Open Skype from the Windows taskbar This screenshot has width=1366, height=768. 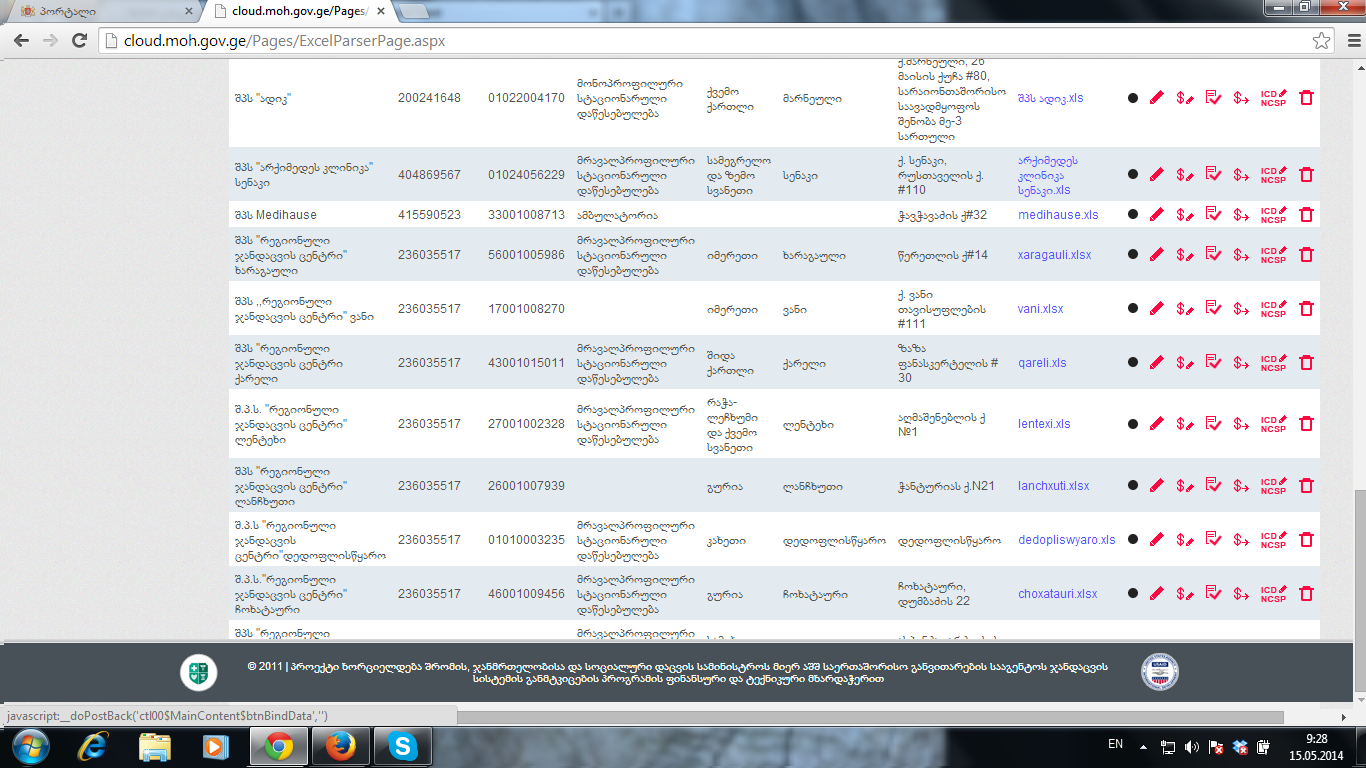pos(403,745)
